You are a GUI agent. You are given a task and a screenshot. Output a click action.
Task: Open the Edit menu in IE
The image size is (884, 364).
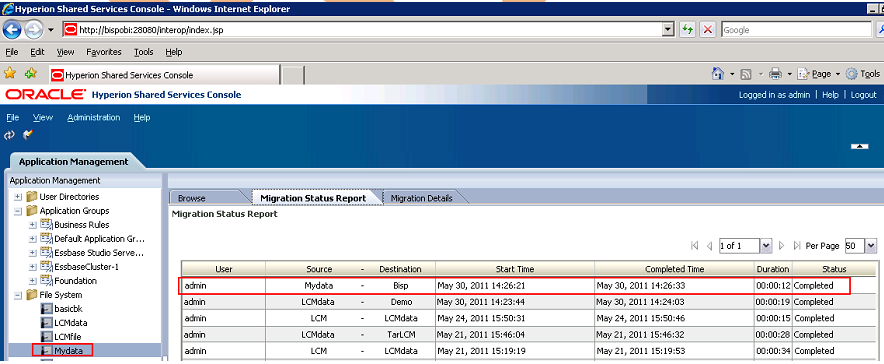tap(37, 52)
